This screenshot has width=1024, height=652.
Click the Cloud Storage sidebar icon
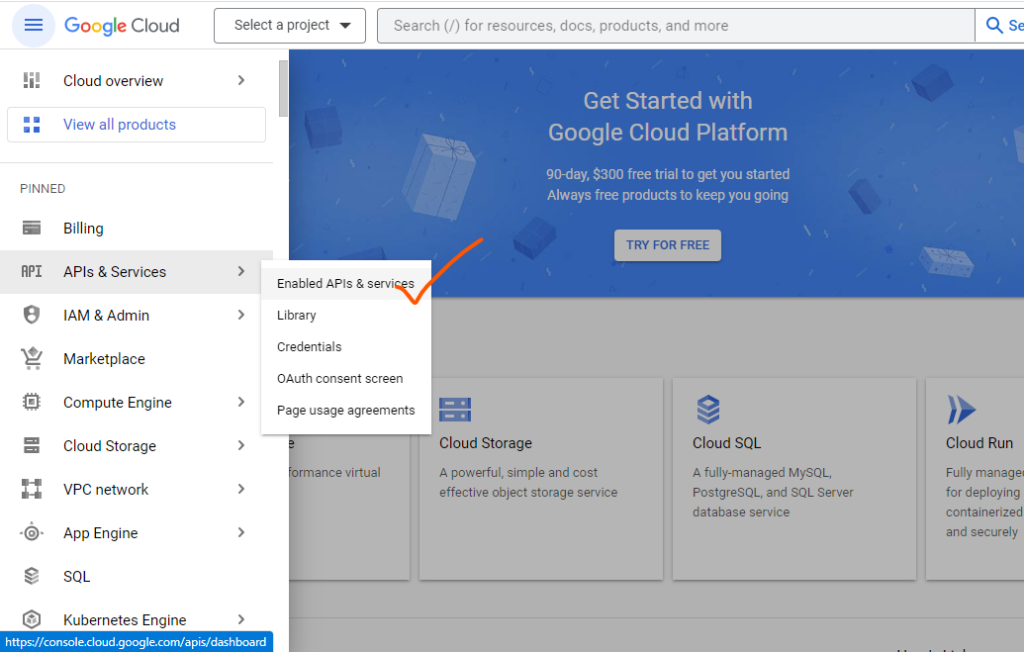point(31,446)
